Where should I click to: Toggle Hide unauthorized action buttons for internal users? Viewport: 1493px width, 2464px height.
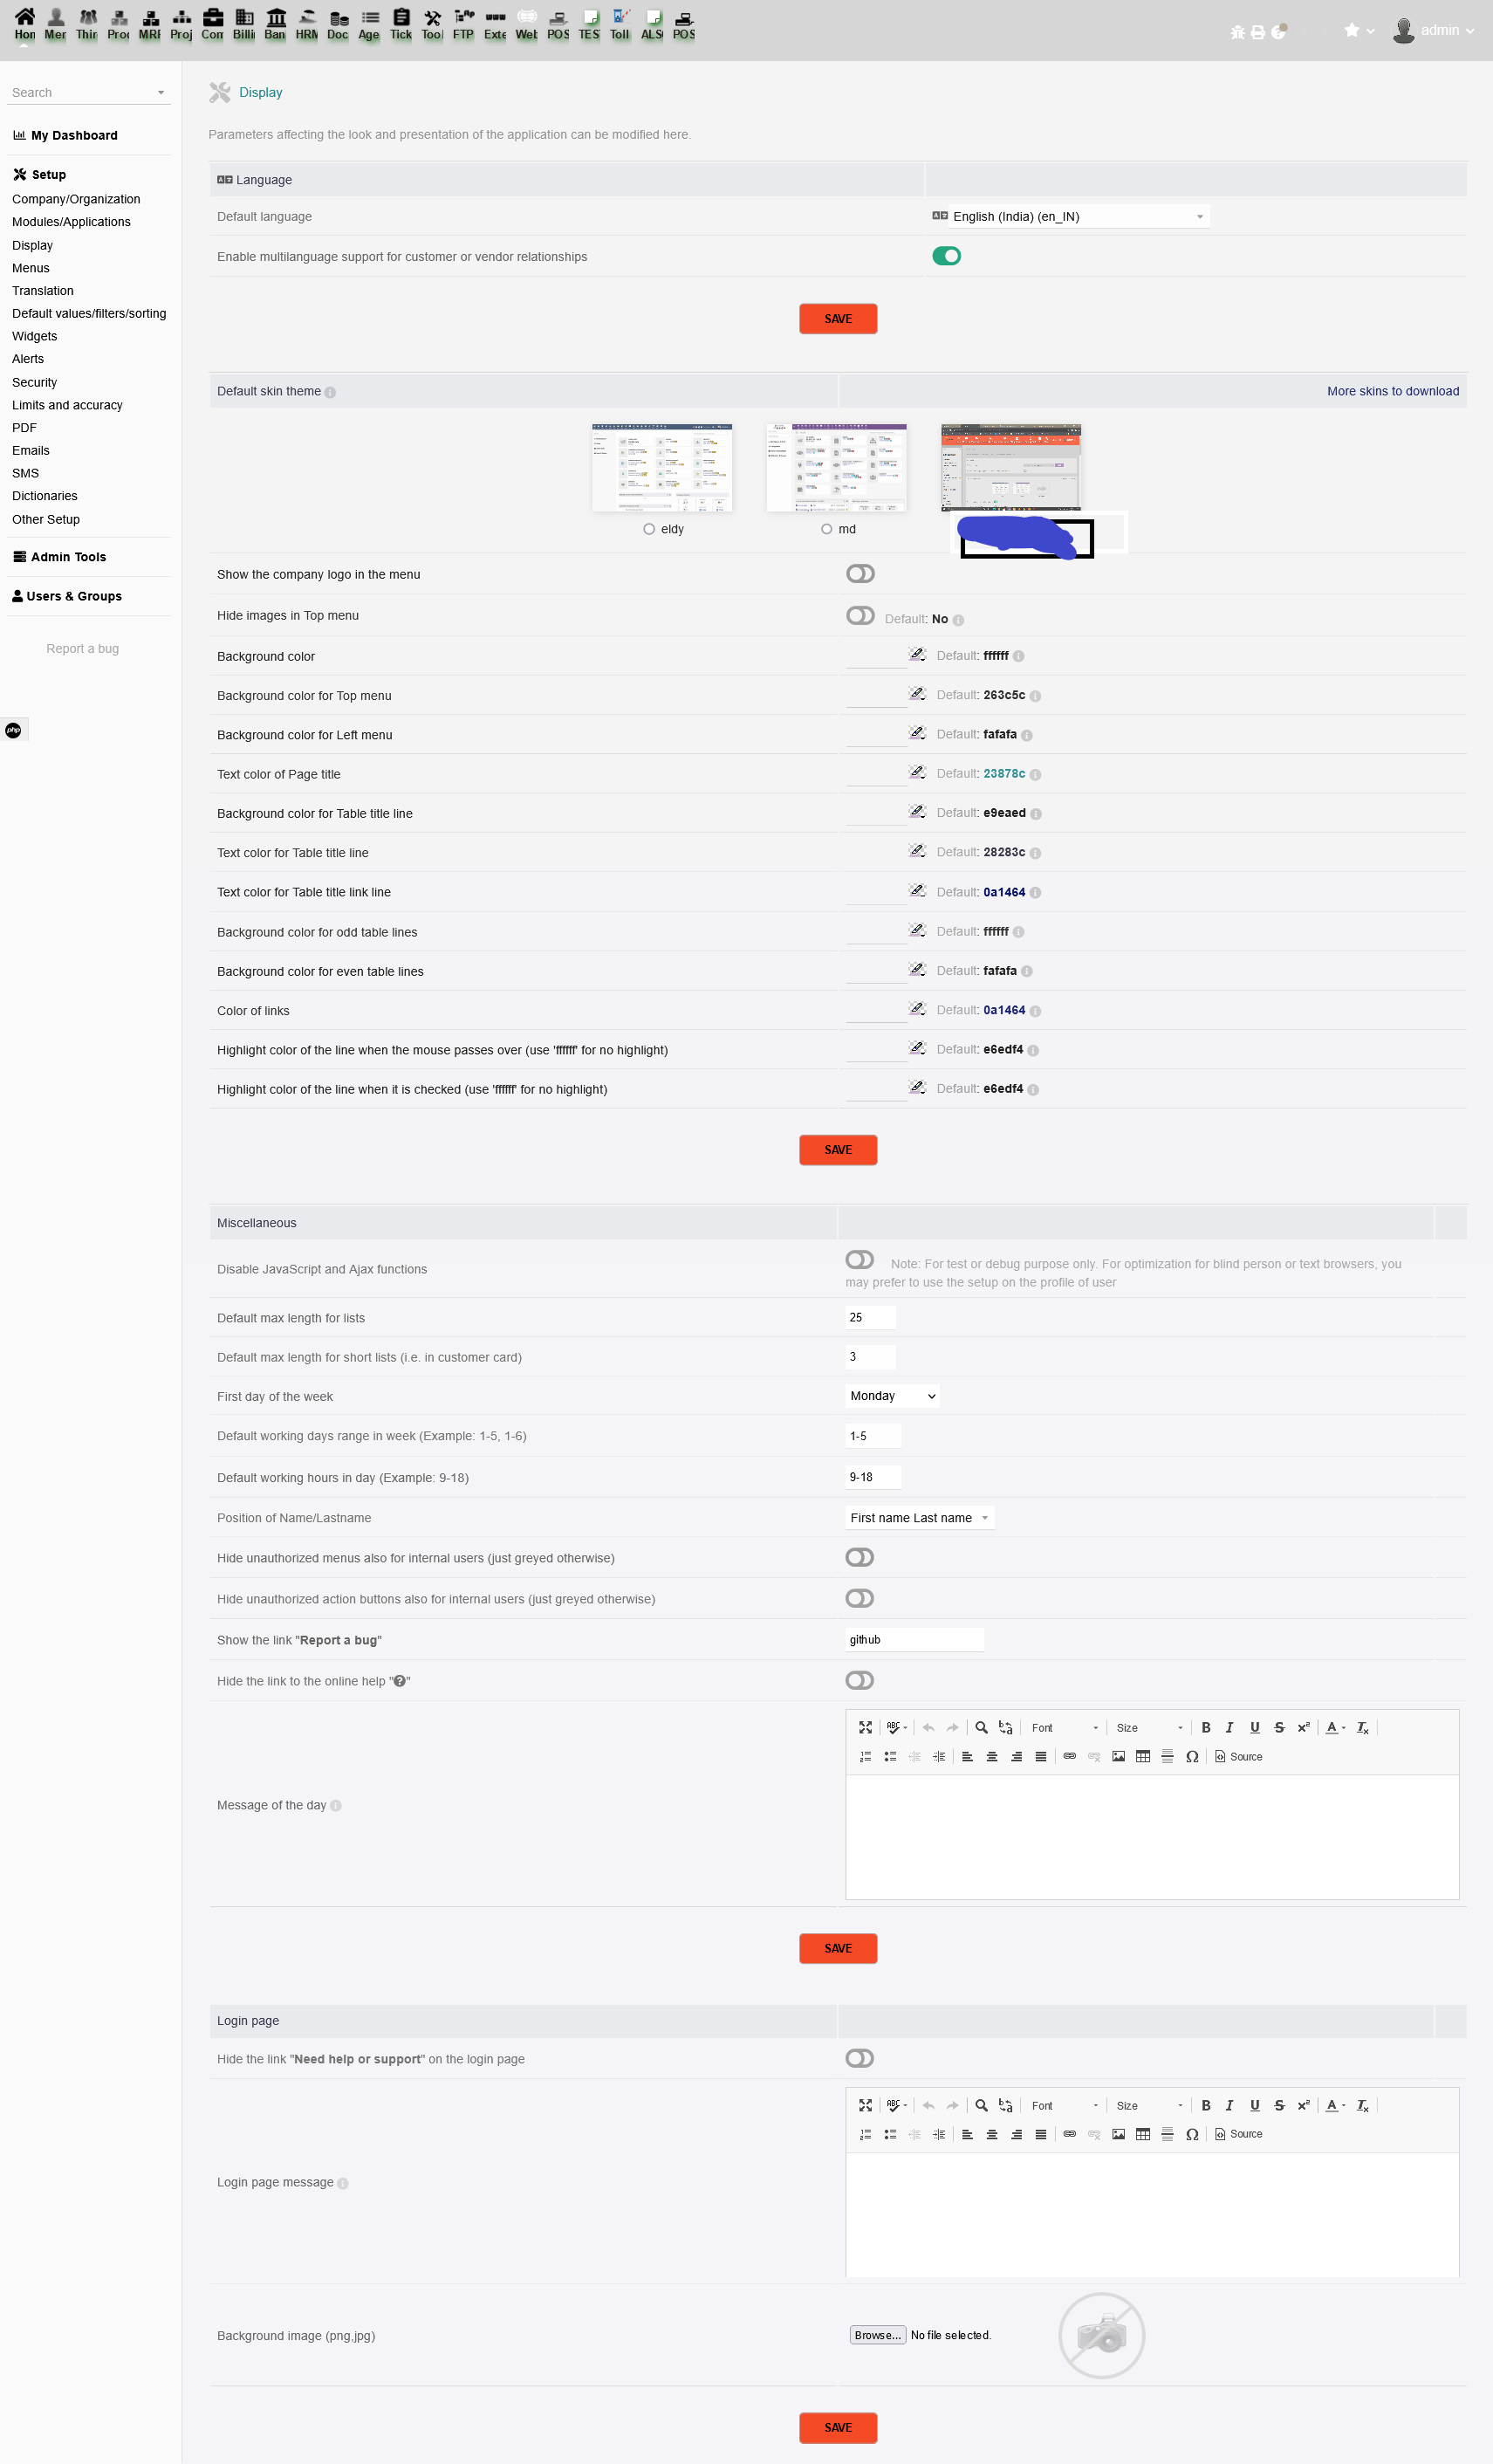coord(860,1598)
